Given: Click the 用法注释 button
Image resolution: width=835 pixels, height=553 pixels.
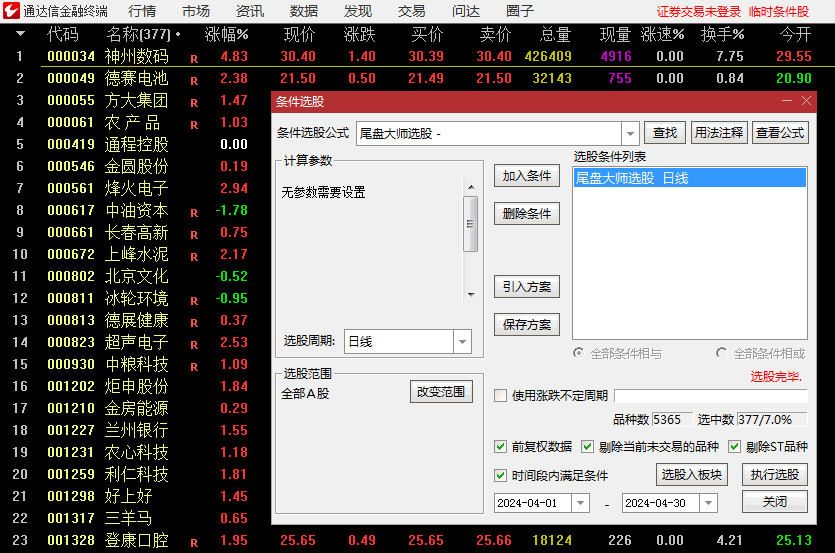Looking at the screenshot, I should click(x=719, y=133).
